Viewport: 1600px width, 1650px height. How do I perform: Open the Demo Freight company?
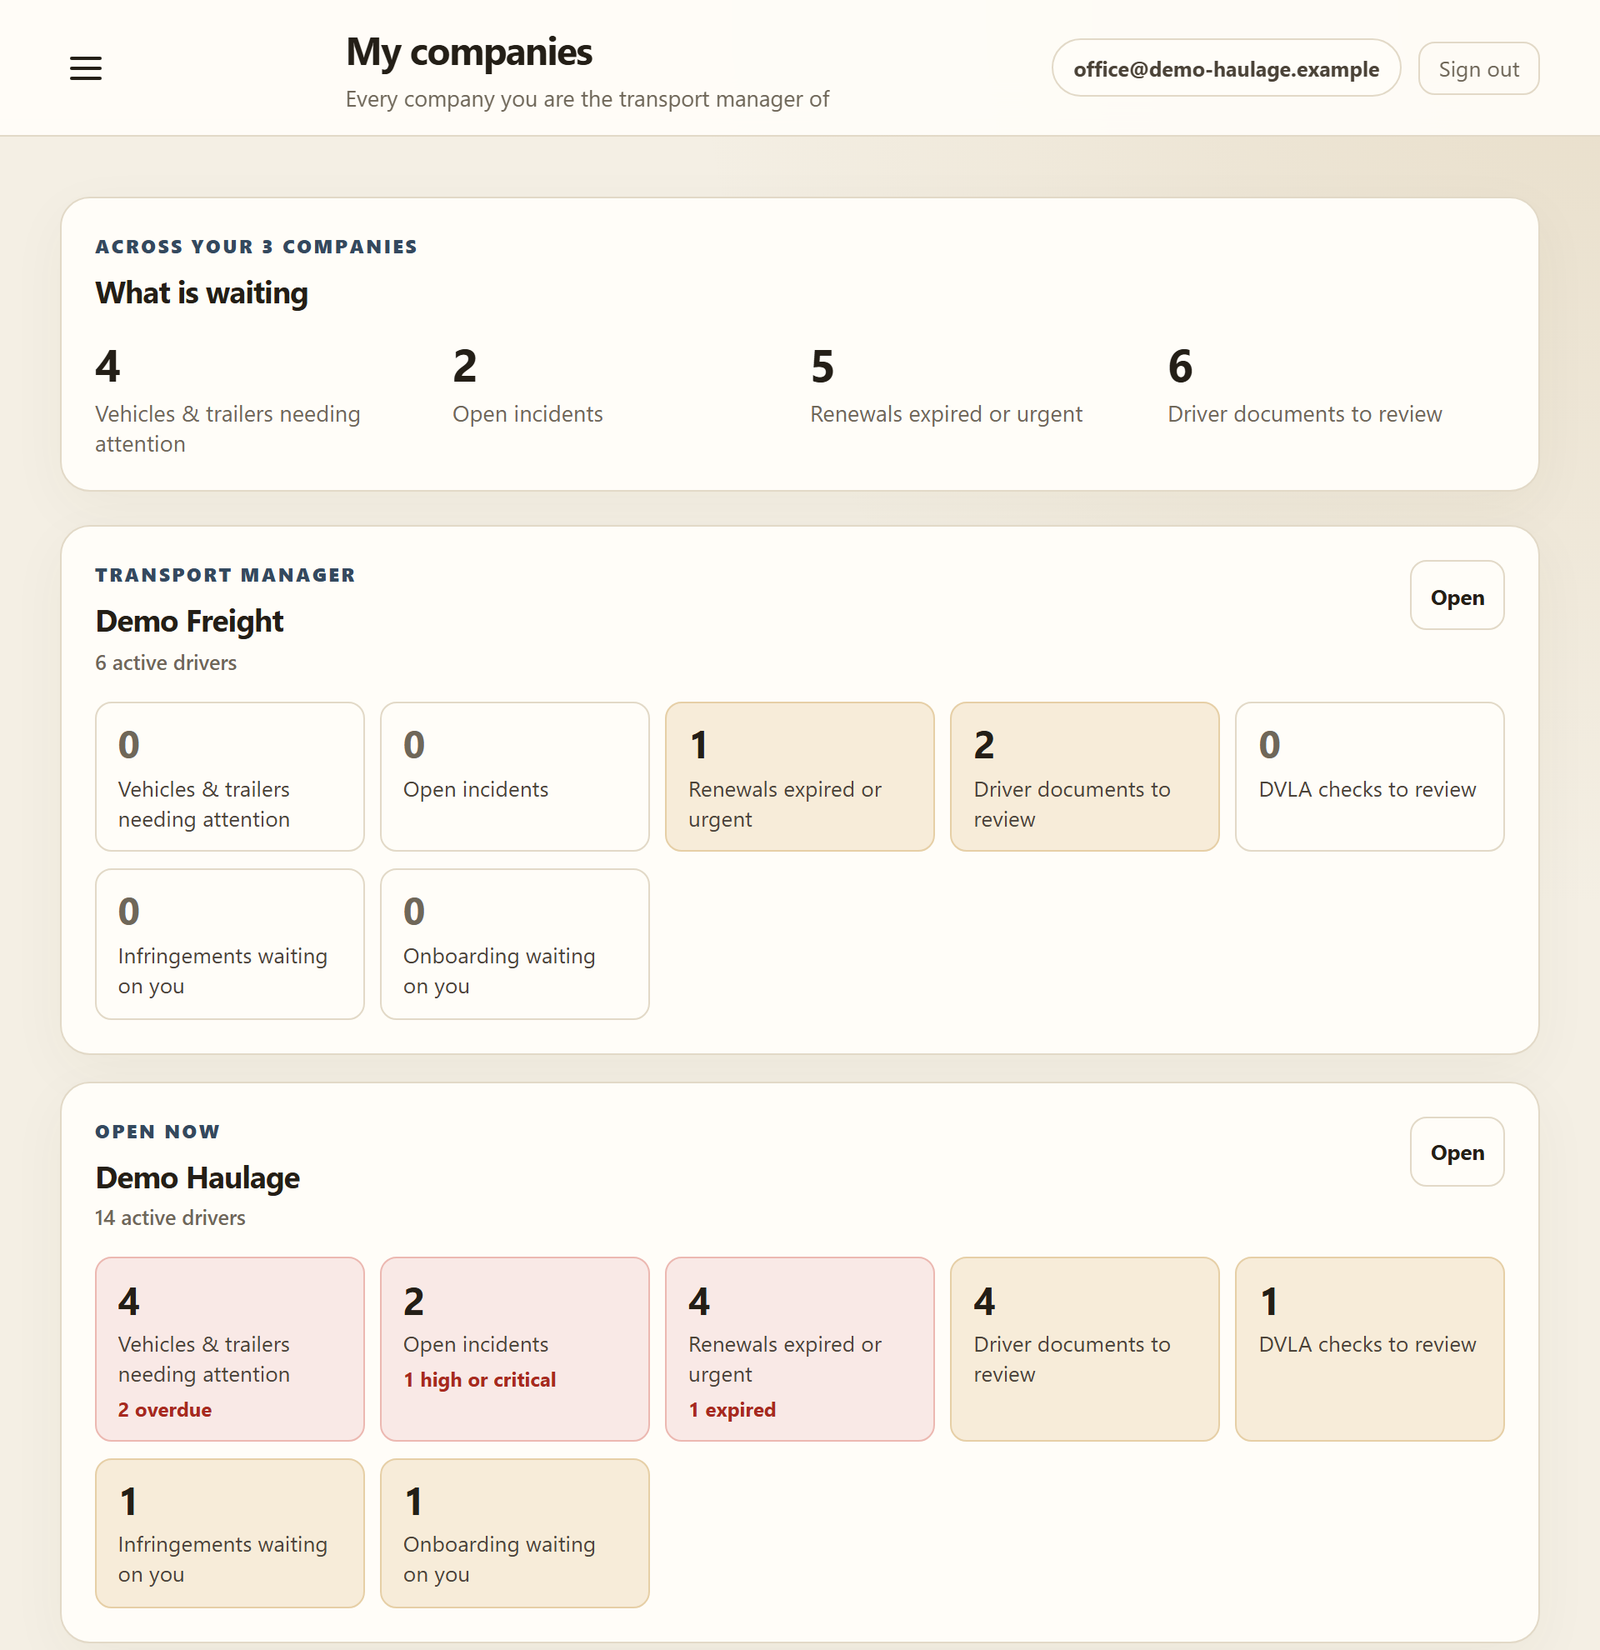pyautogui.click(x=1457, y=595)
